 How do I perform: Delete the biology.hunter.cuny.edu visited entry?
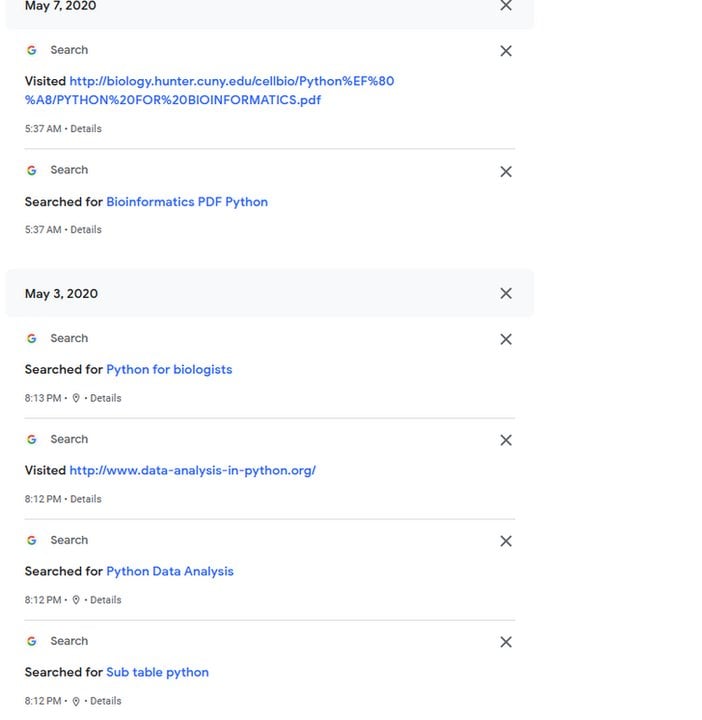click(x=506, y=51)
